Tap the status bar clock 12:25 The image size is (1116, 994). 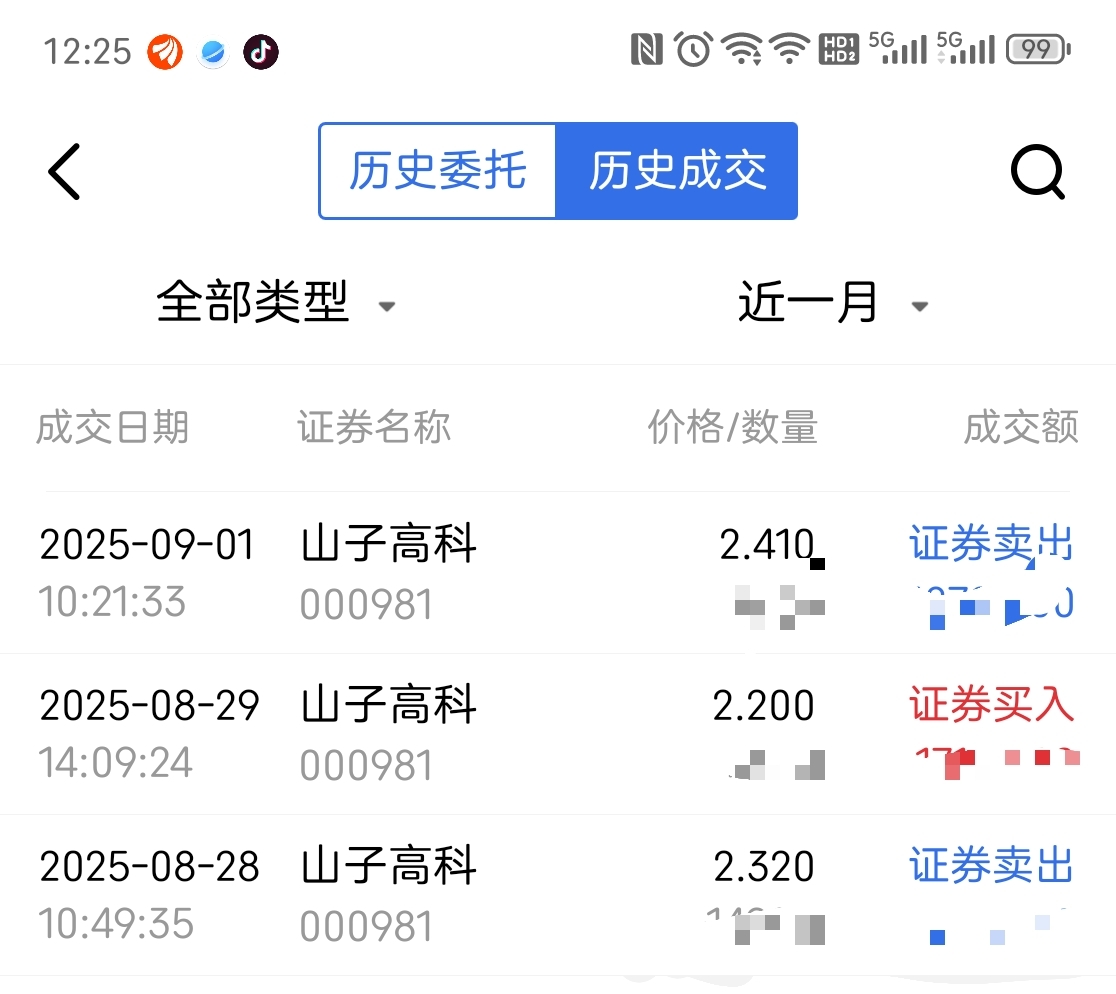(87, 52)
